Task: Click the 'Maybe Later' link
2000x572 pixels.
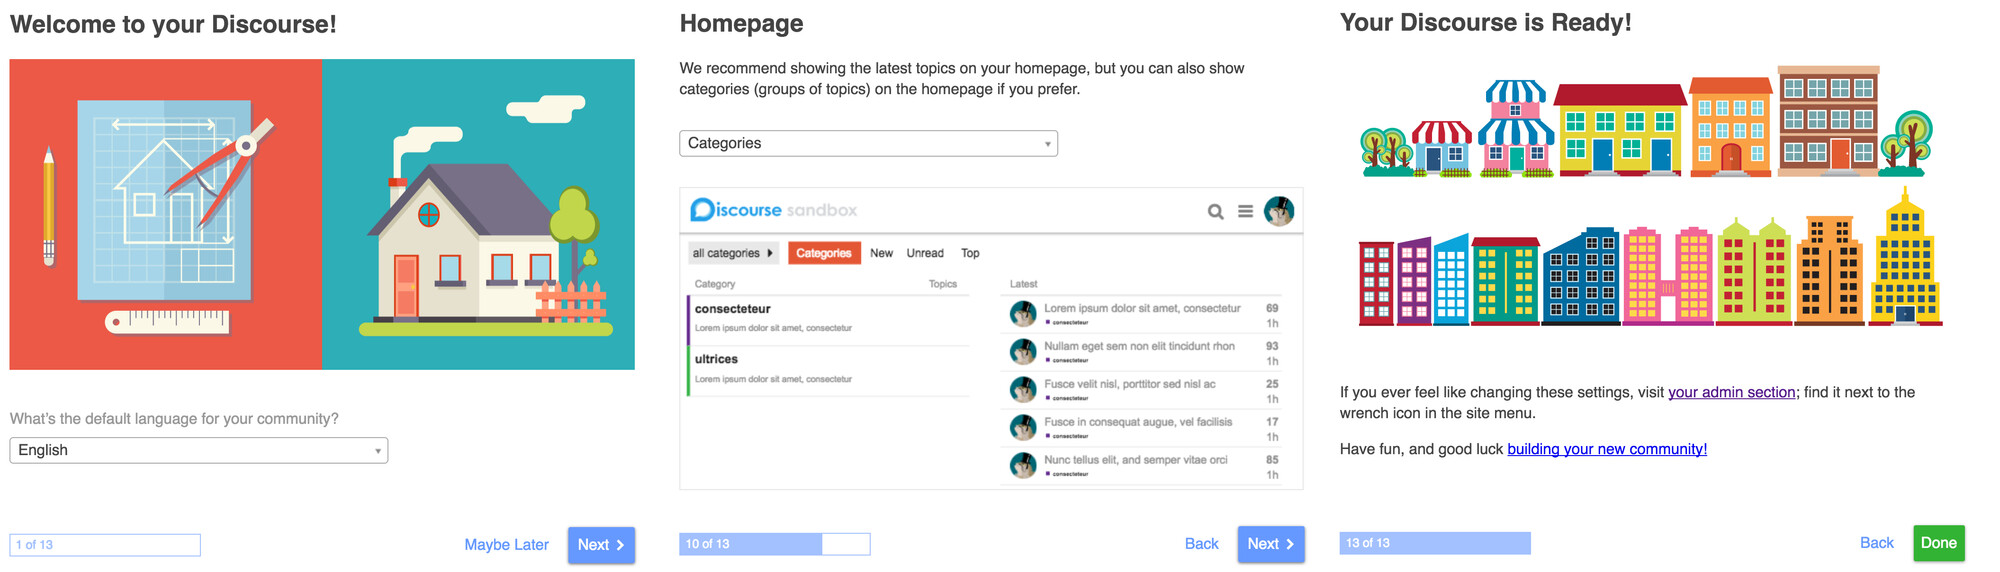Action: pyautogui.click(x=506, y=545)
